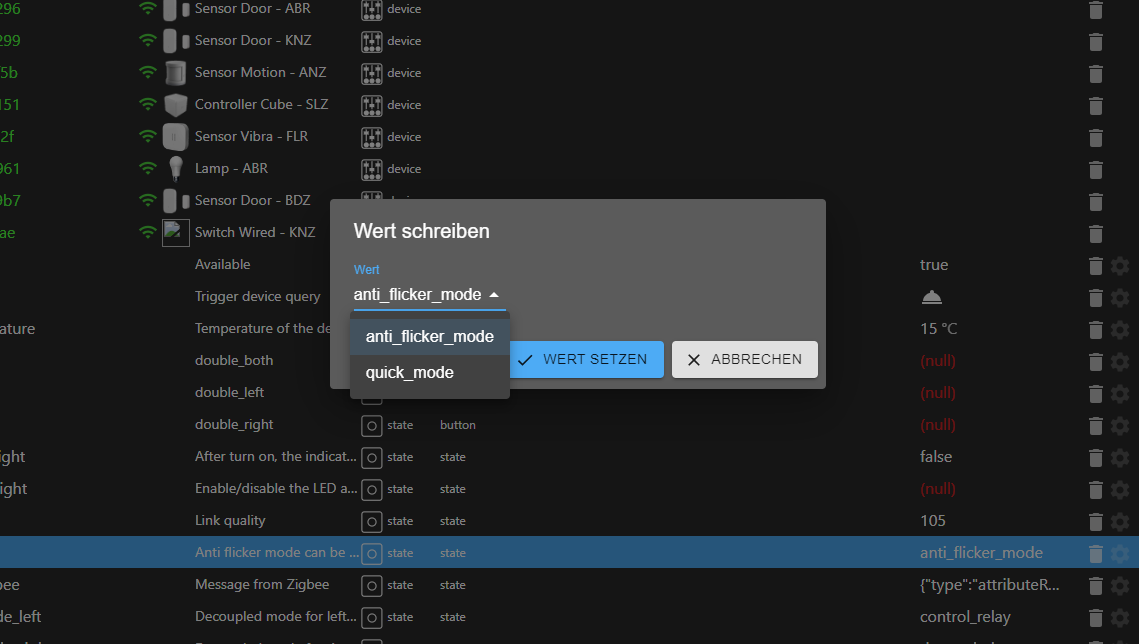Delete Sensor Motion - ANZ device
This screenshot has width=1139, height=644.
(x=1096, y=73)
